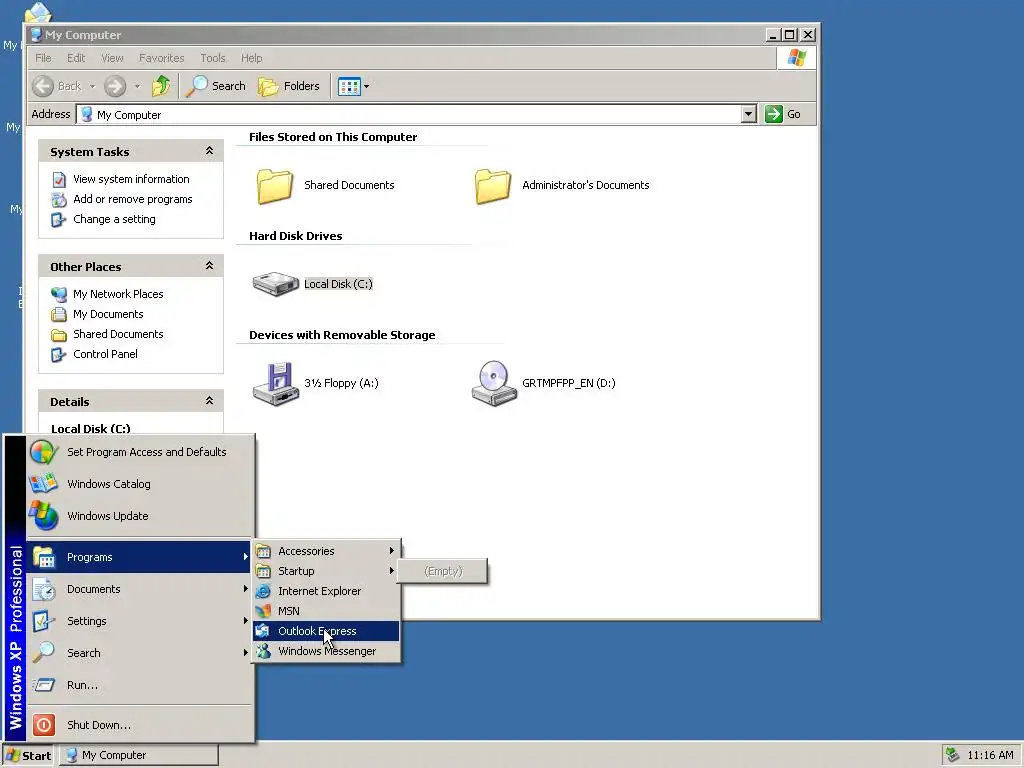The image size is (1024, 768).
Task: Open Windows Catalog from Start menu
Action: pos(139,484)
